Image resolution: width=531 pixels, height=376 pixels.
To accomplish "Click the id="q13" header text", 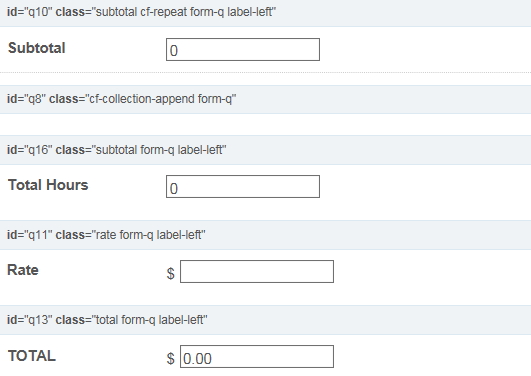I will [x=30, y=320].
